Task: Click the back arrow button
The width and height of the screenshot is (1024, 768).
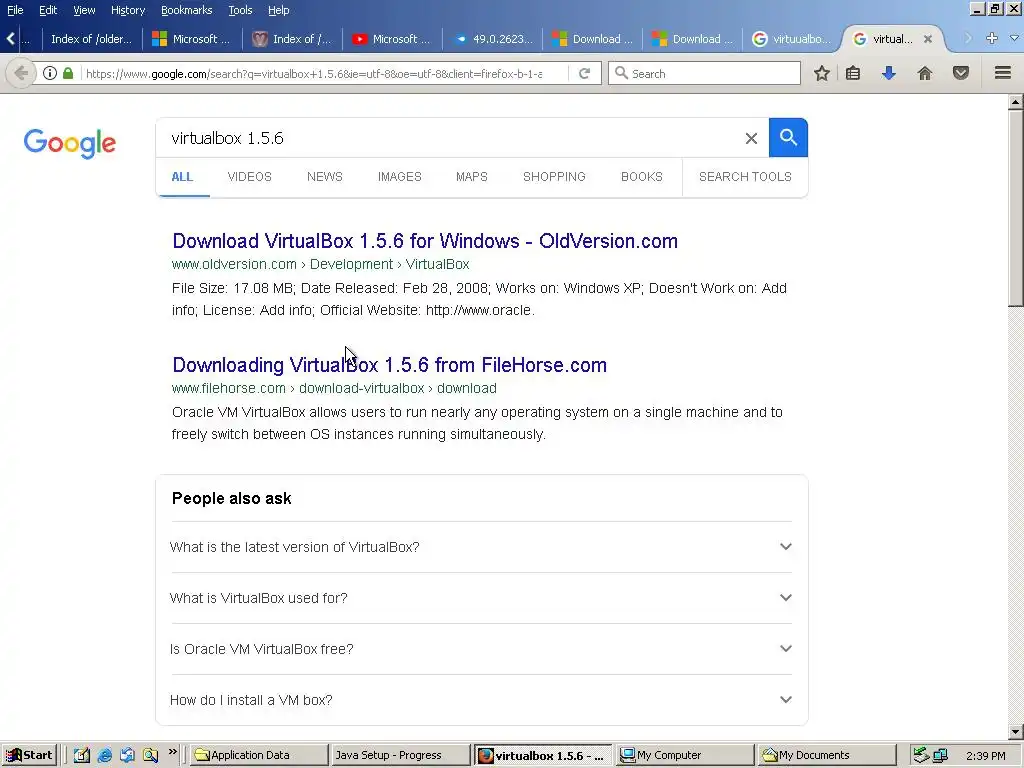Action: pyautogui.click(x=21, y=73)
